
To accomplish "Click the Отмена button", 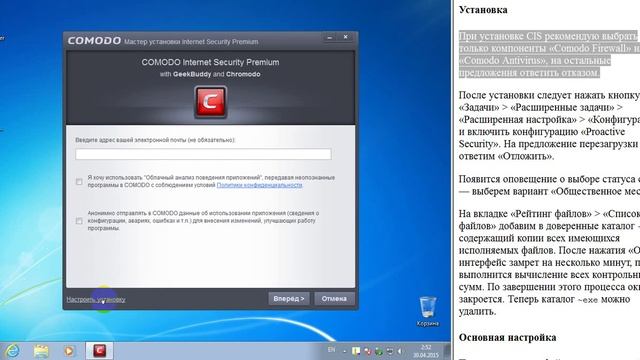I will pyautogui.click(x=334, y=298).
